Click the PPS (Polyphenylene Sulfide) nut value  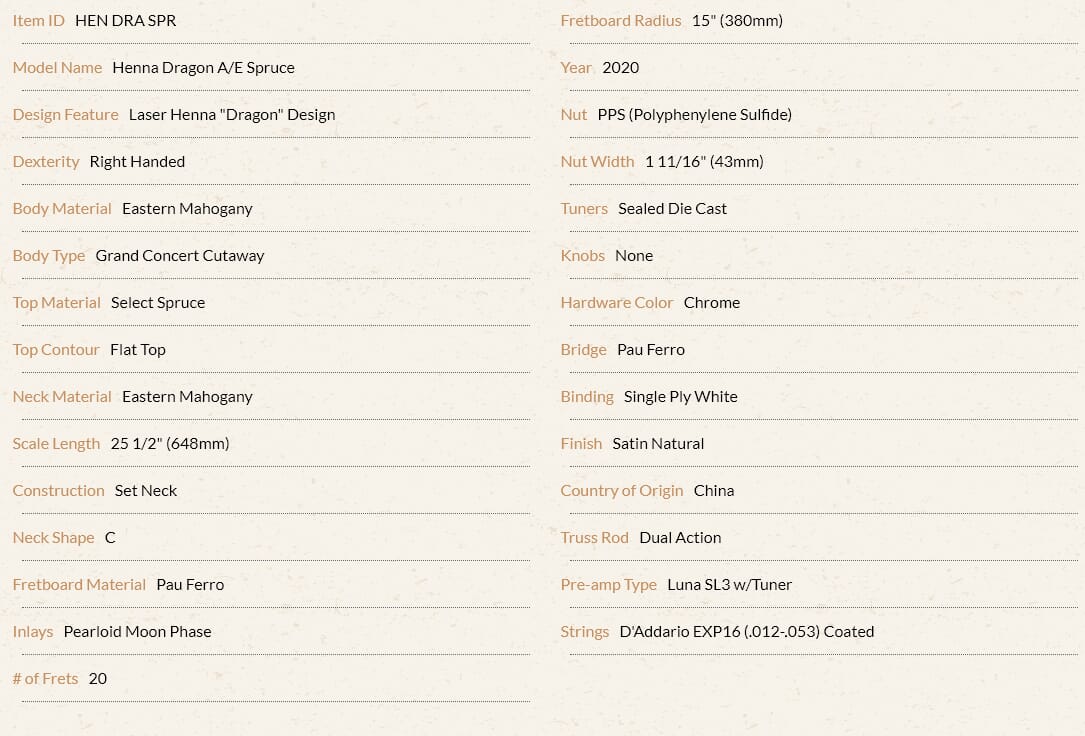[x=695, y=115]
